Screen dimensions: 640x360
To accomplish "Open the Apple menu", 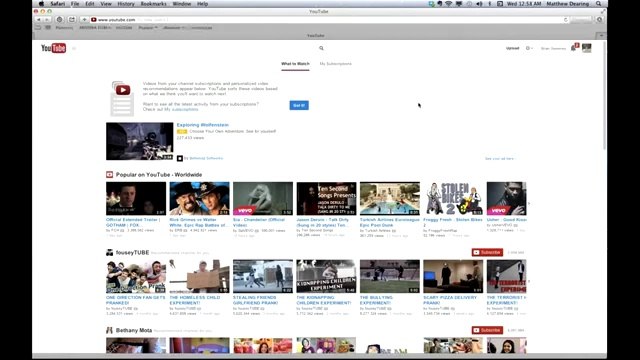I will (x=41, y=4).
